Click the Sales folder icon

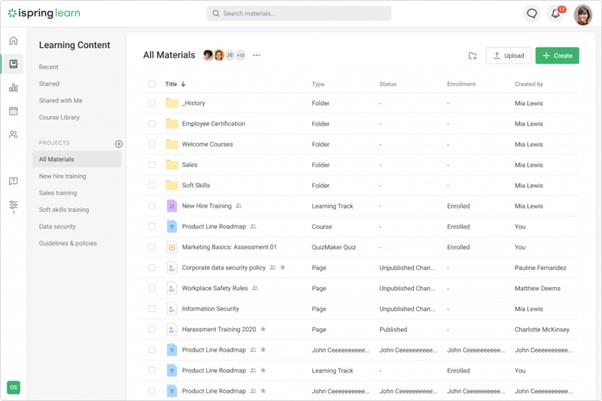tap(172, 164)
